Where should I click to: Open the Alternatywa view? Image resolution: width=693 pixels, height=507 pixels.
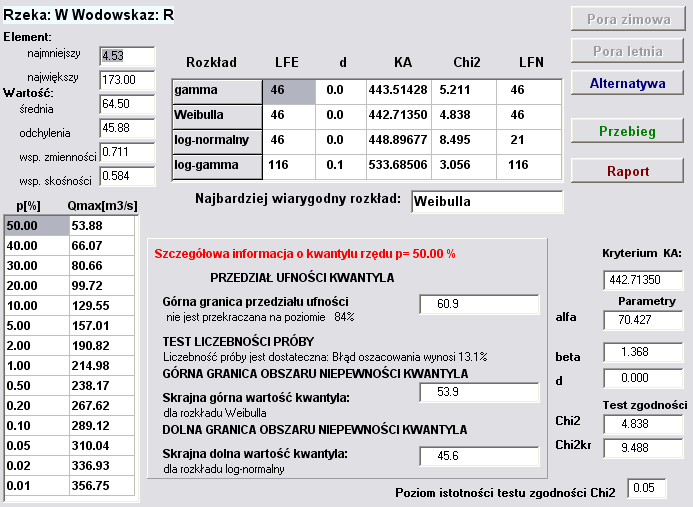628,83
